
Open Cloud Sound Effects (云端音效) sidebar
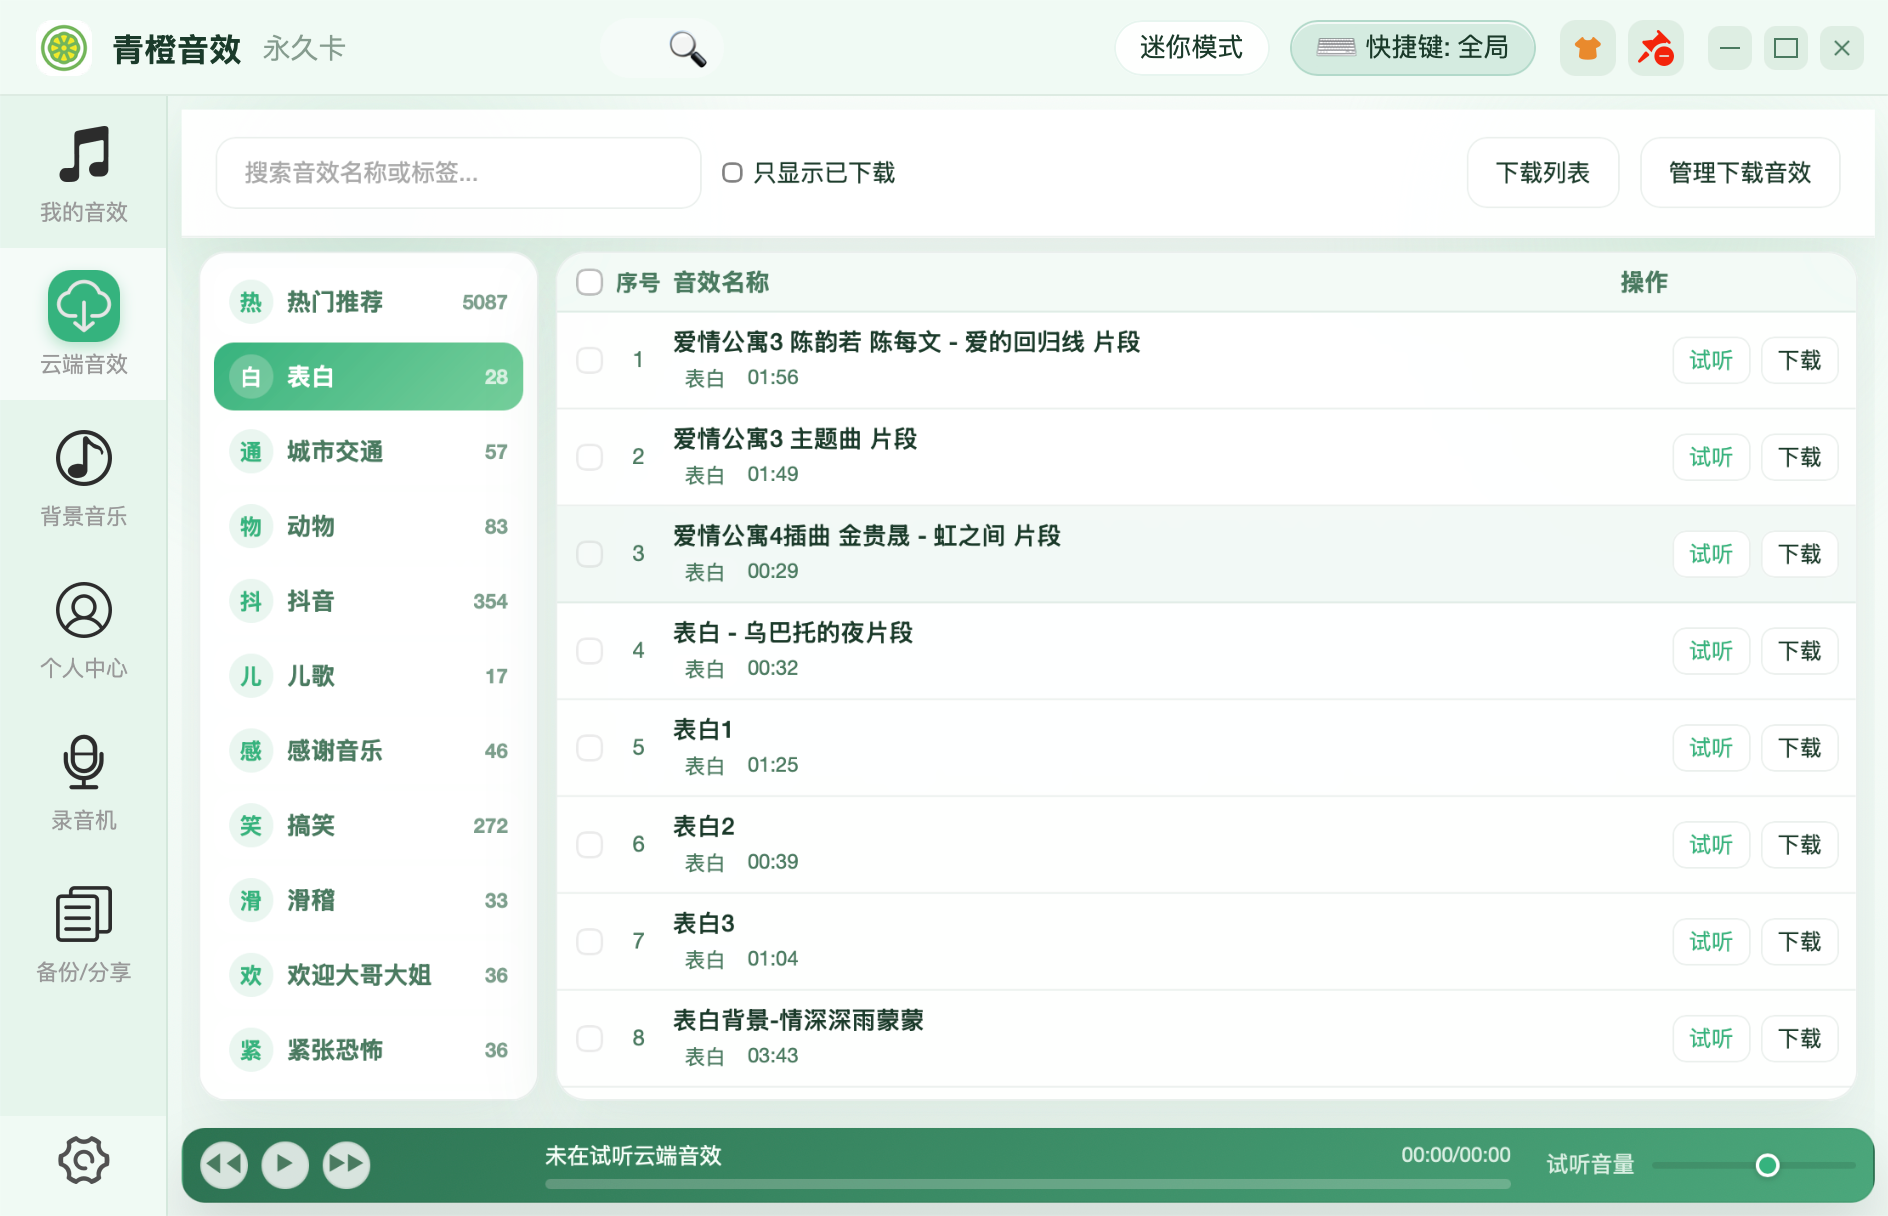(83, 324)
